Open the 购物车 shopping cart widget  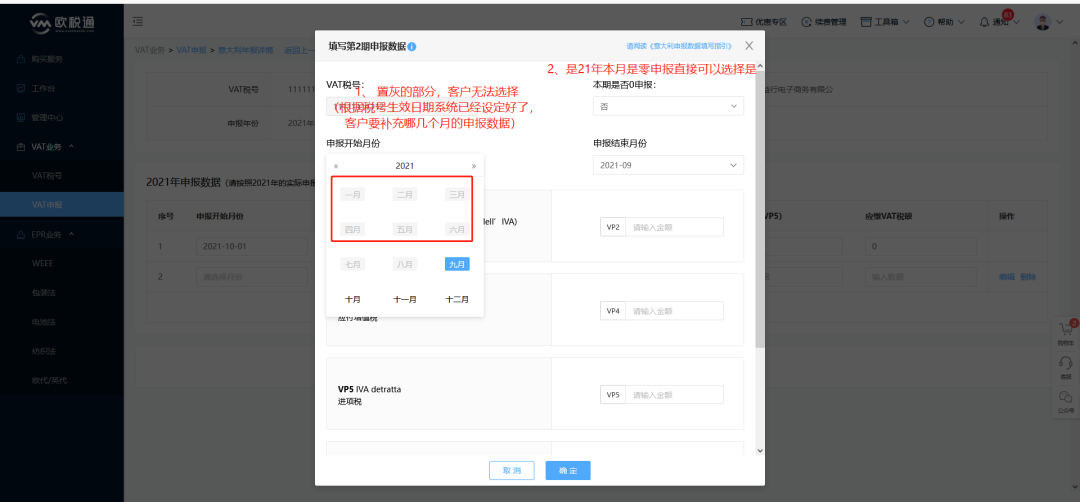click(1065, 334)
